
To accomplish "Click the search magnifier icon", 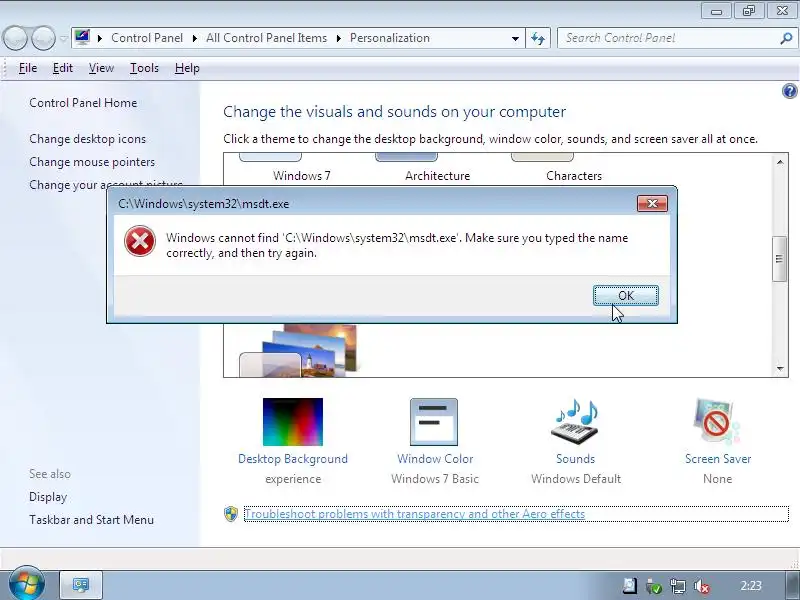I will click(x=786, y=38).
